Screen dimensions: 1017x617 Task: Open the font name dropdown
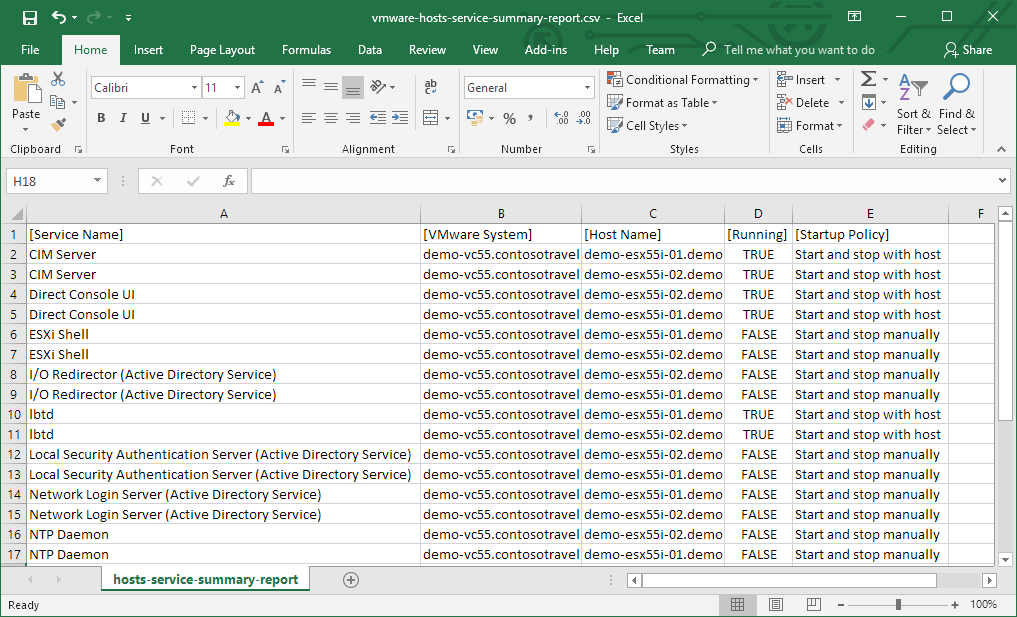(x=194, y=88)
